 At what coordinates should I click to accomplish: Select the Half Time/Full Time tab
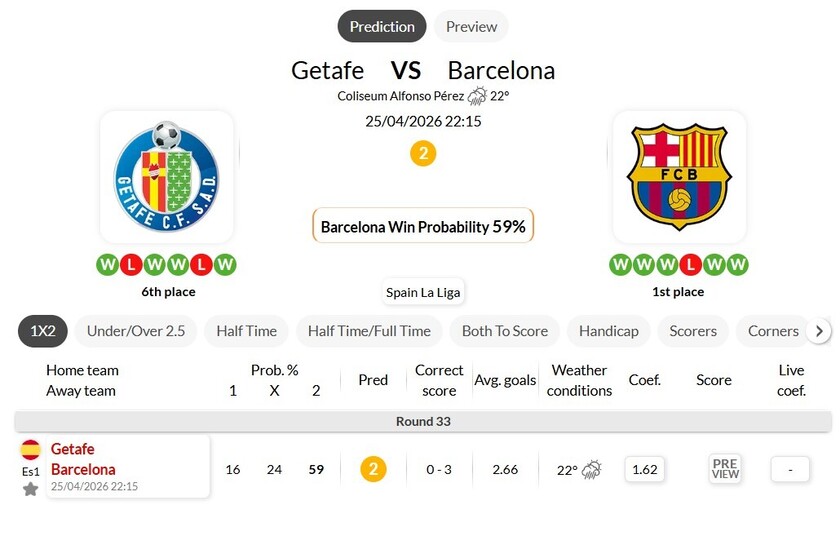tap(369, 331)
